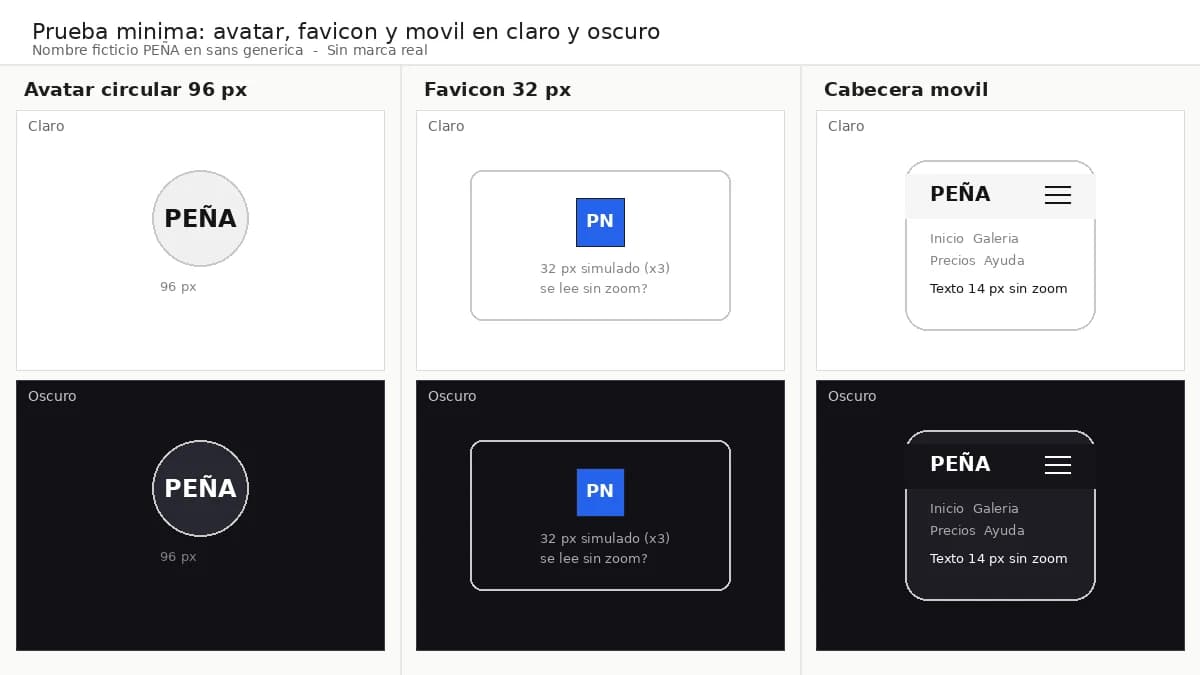Open the hamburger menu in dark mobile header
1200x675 pixels.
point(1058,465)
